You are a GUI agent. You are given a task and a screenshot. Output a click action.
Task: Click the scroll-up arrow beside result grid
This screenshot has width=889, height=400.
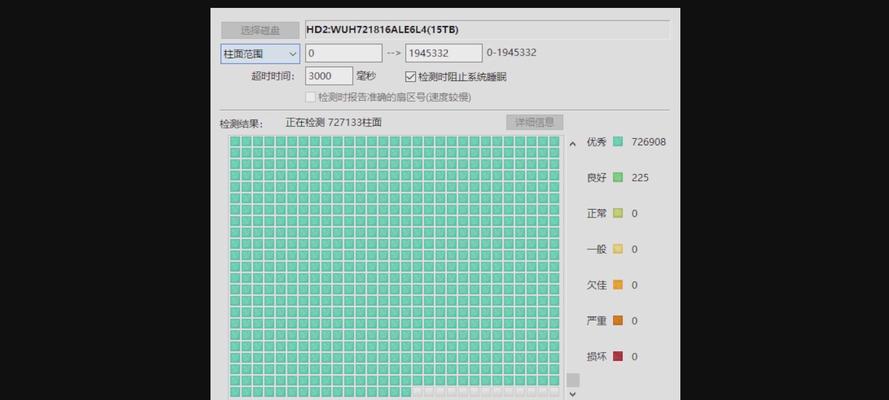573,144
